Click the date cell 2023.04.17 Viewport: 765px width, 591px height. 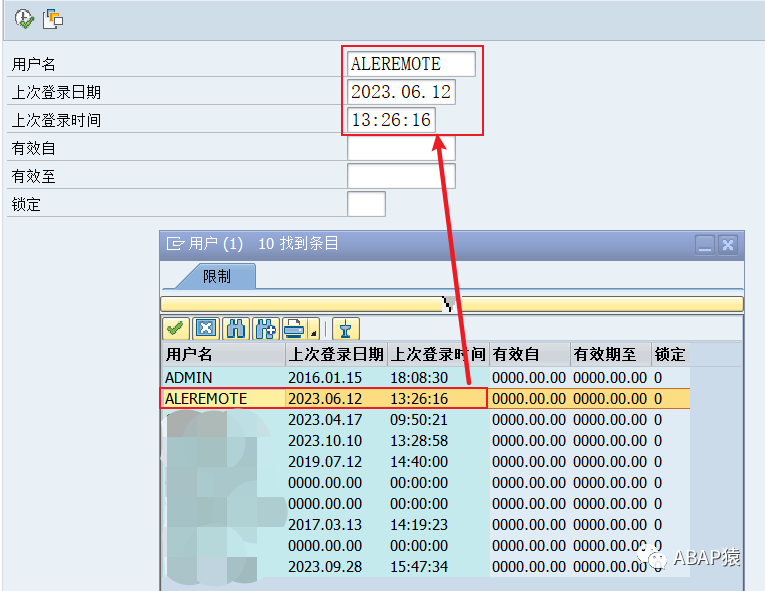325,420
